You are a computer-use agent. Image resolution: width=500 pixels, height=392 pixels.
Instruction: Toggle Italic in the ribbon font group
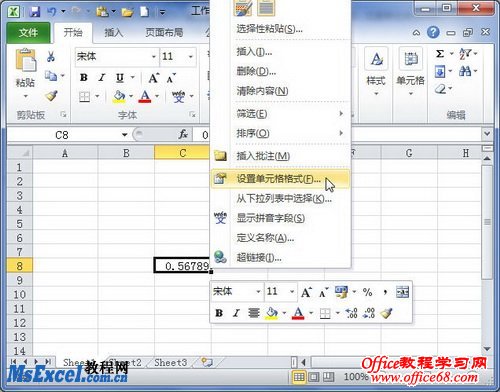(102, 77)
